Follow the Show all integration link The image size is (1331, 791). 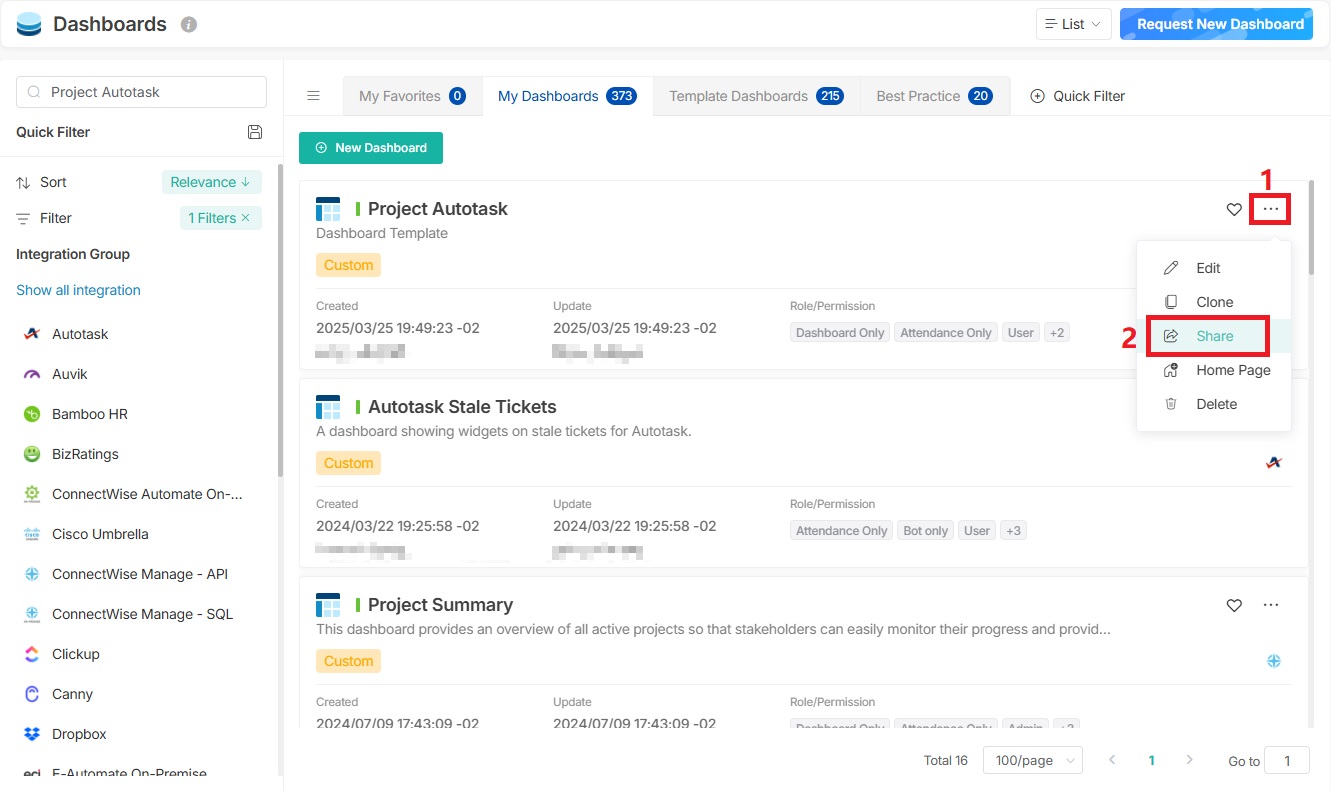tap(78, 290)
